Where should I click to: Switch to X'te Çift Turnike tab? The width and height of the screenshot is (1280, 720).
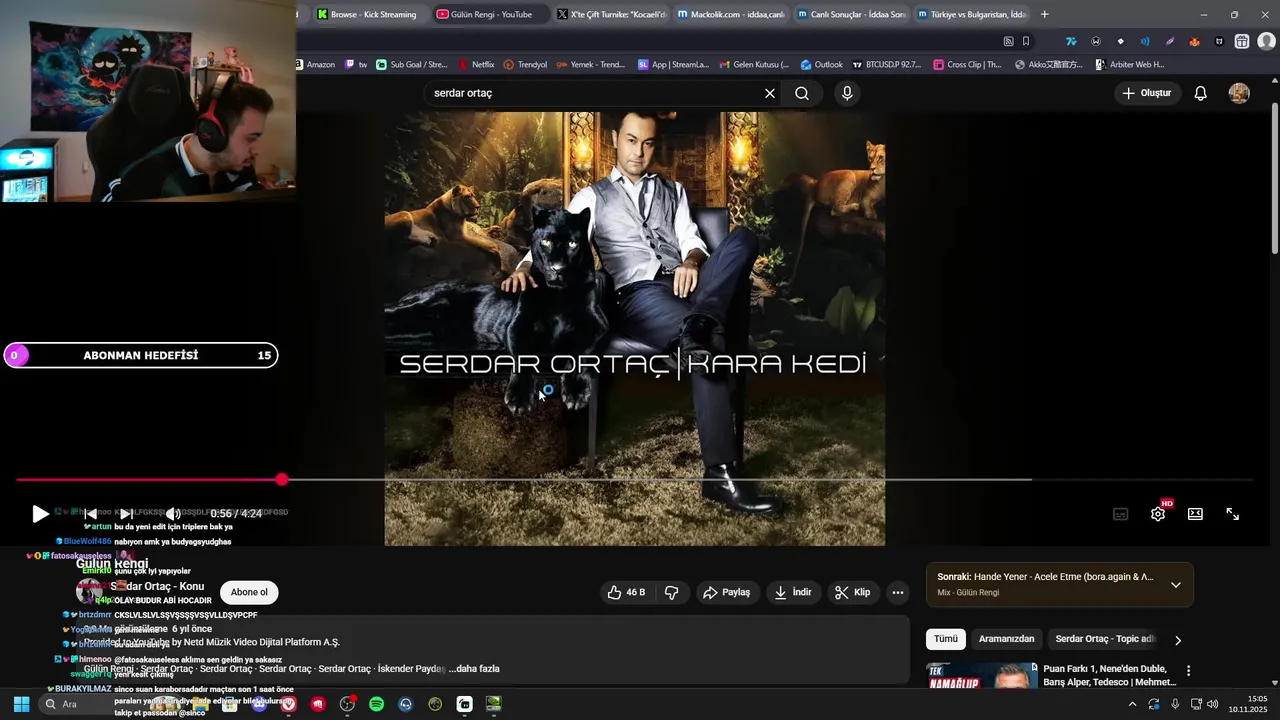[x=611, y=14]
